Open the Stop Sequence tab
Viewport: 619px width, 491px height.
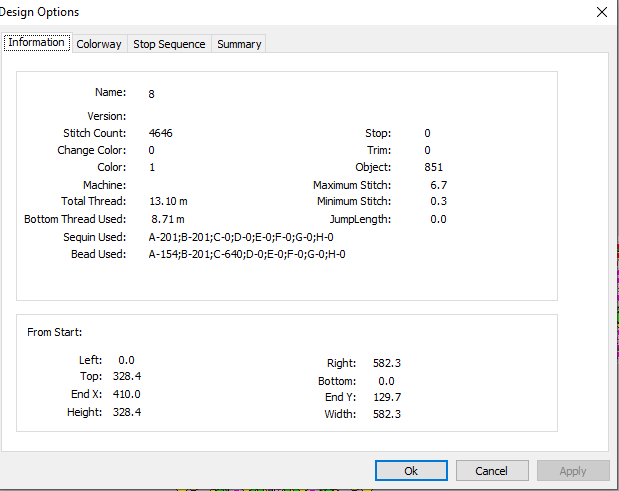click(169, 44)
